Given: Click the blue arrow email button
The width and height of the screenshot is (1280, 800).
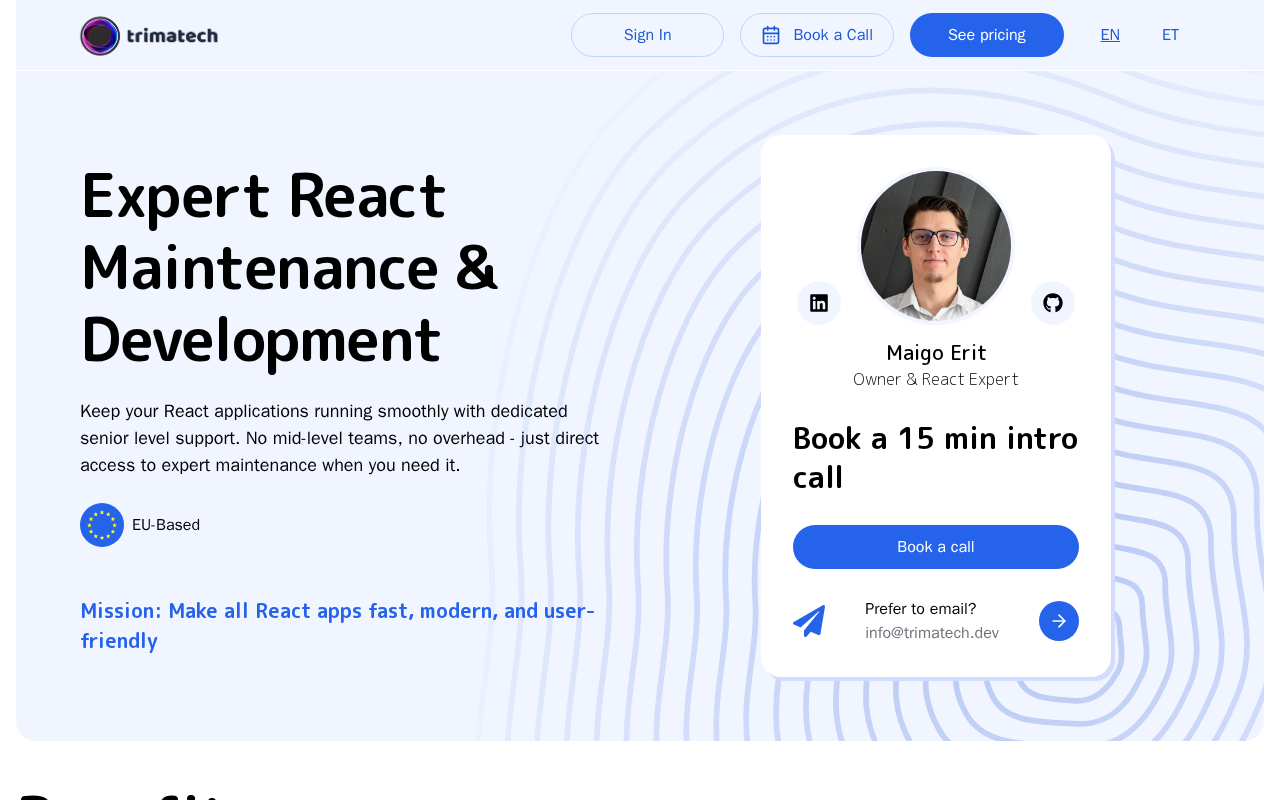Looking at the screenshot, I should coord(1059,621).
